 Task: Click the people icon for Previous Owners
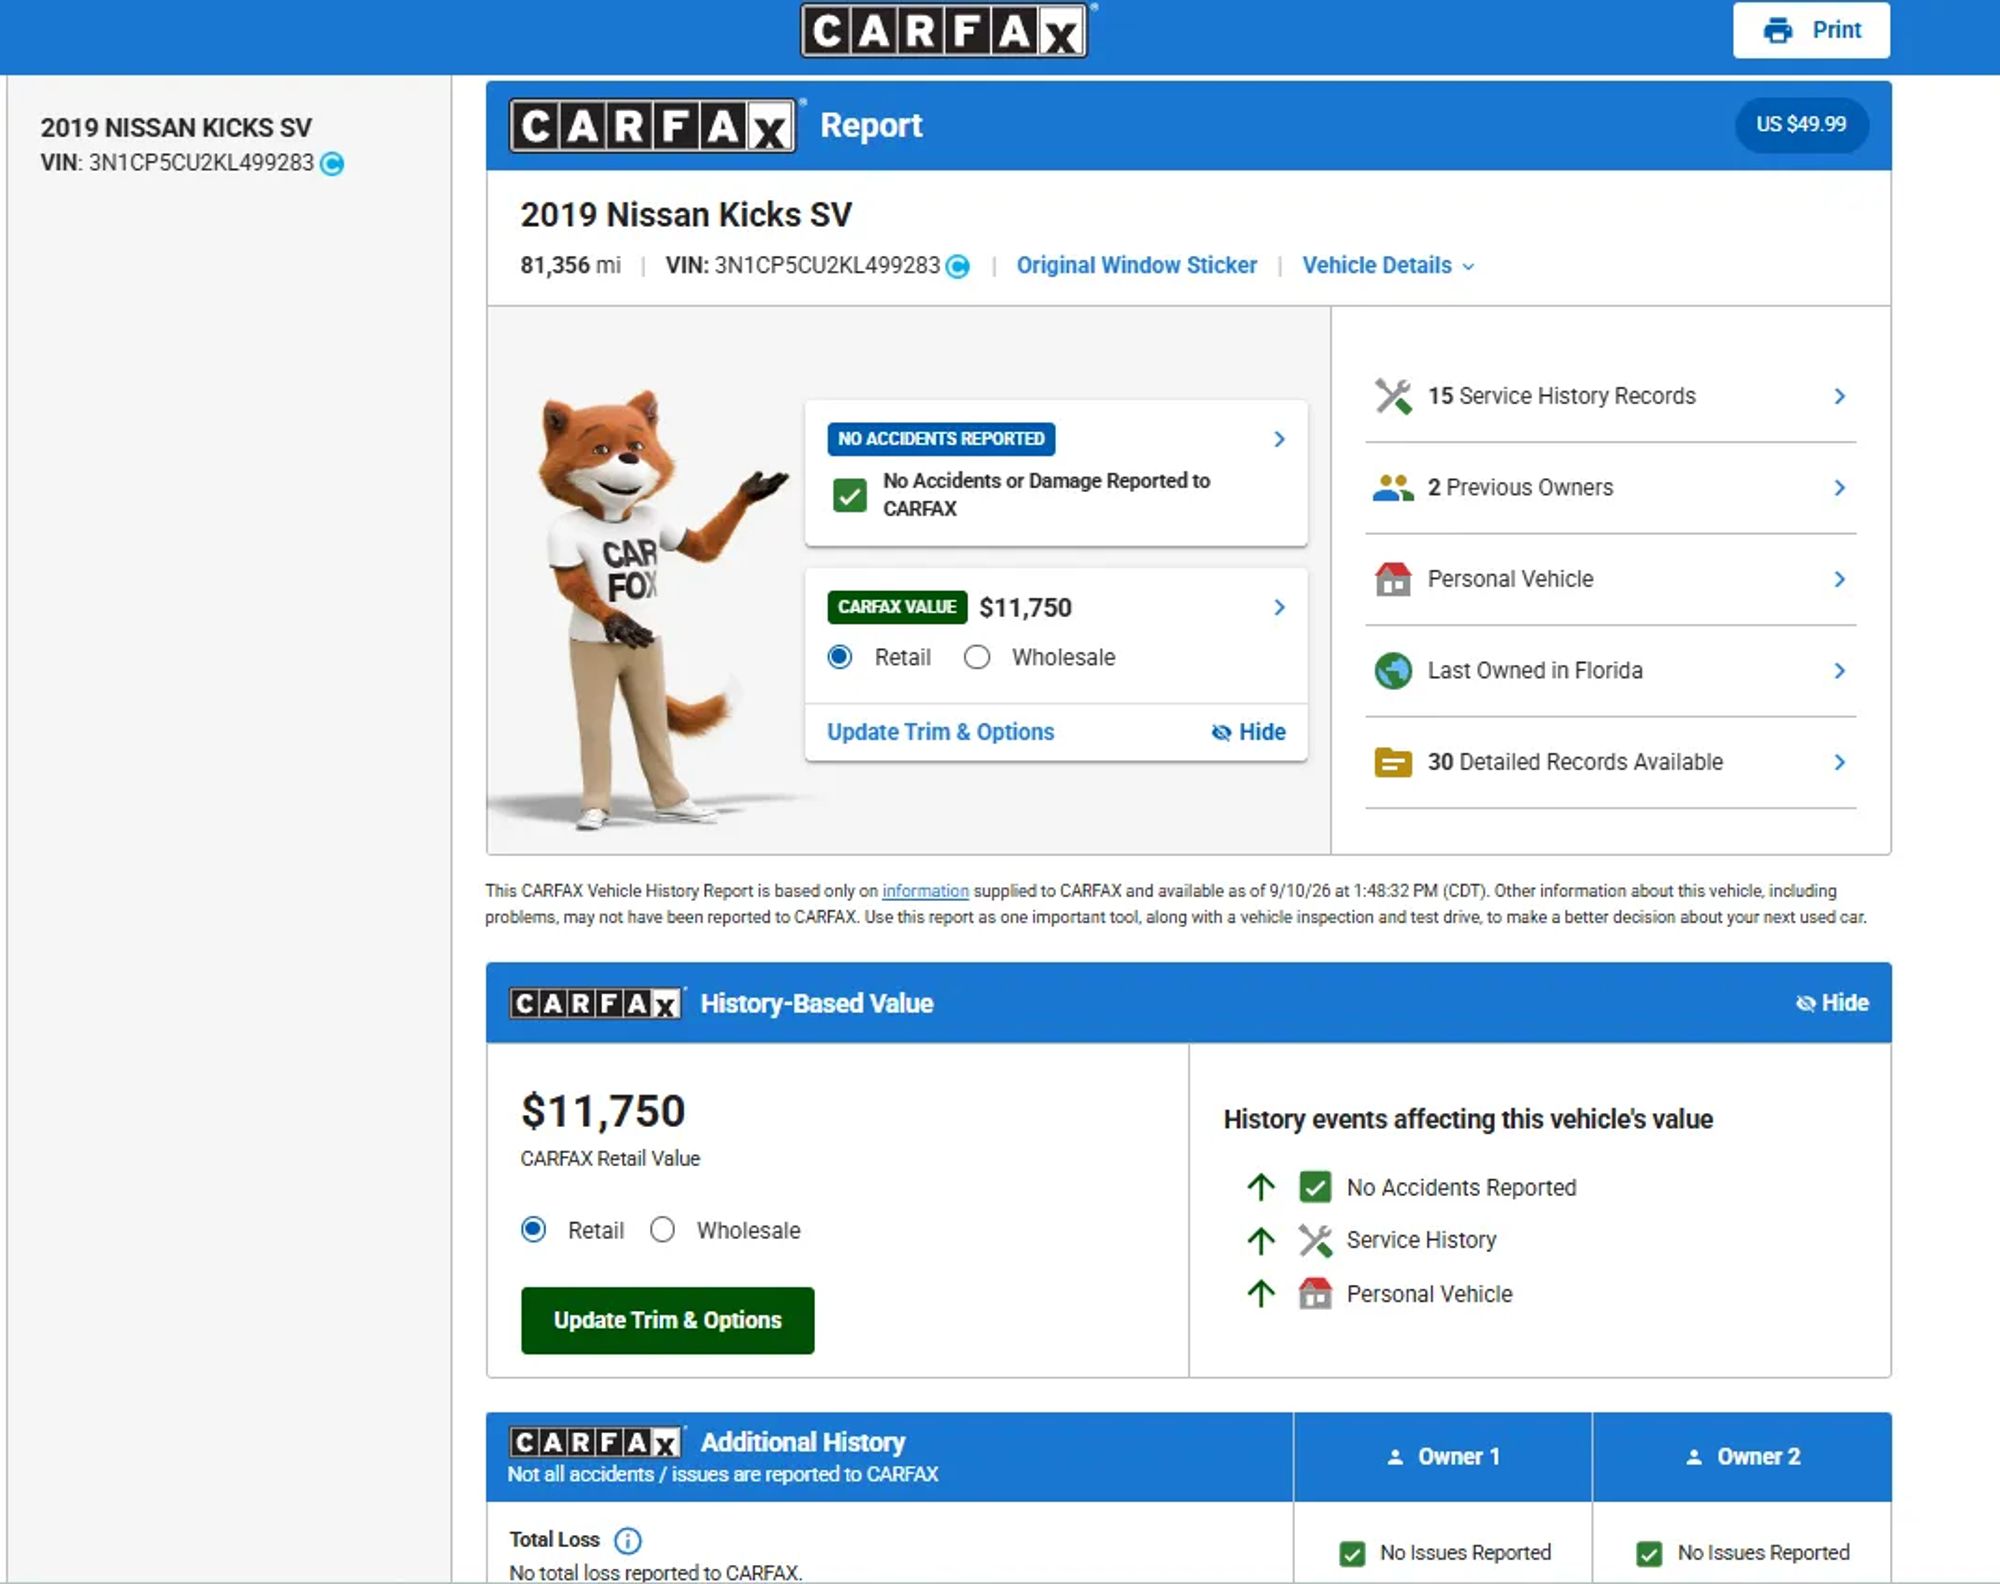click(x=1393, y=487)
